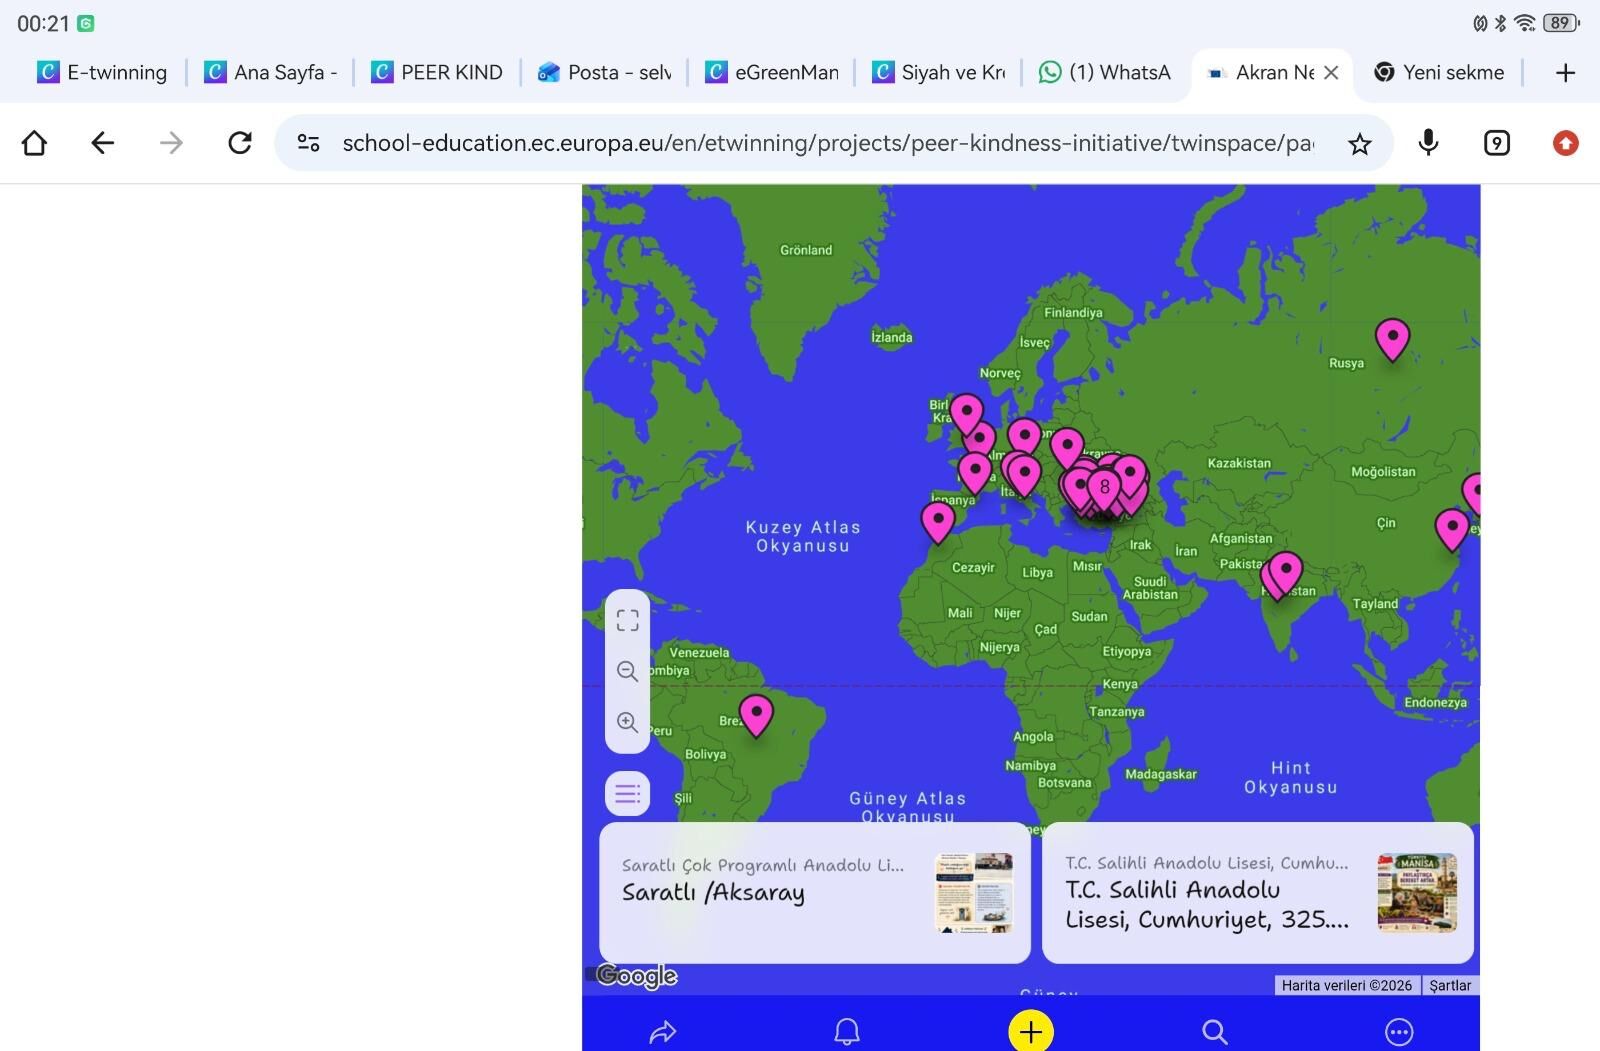Click the Google logo on map
This screenshot has width=1600, height=1051.
click(x=637, y=976)
